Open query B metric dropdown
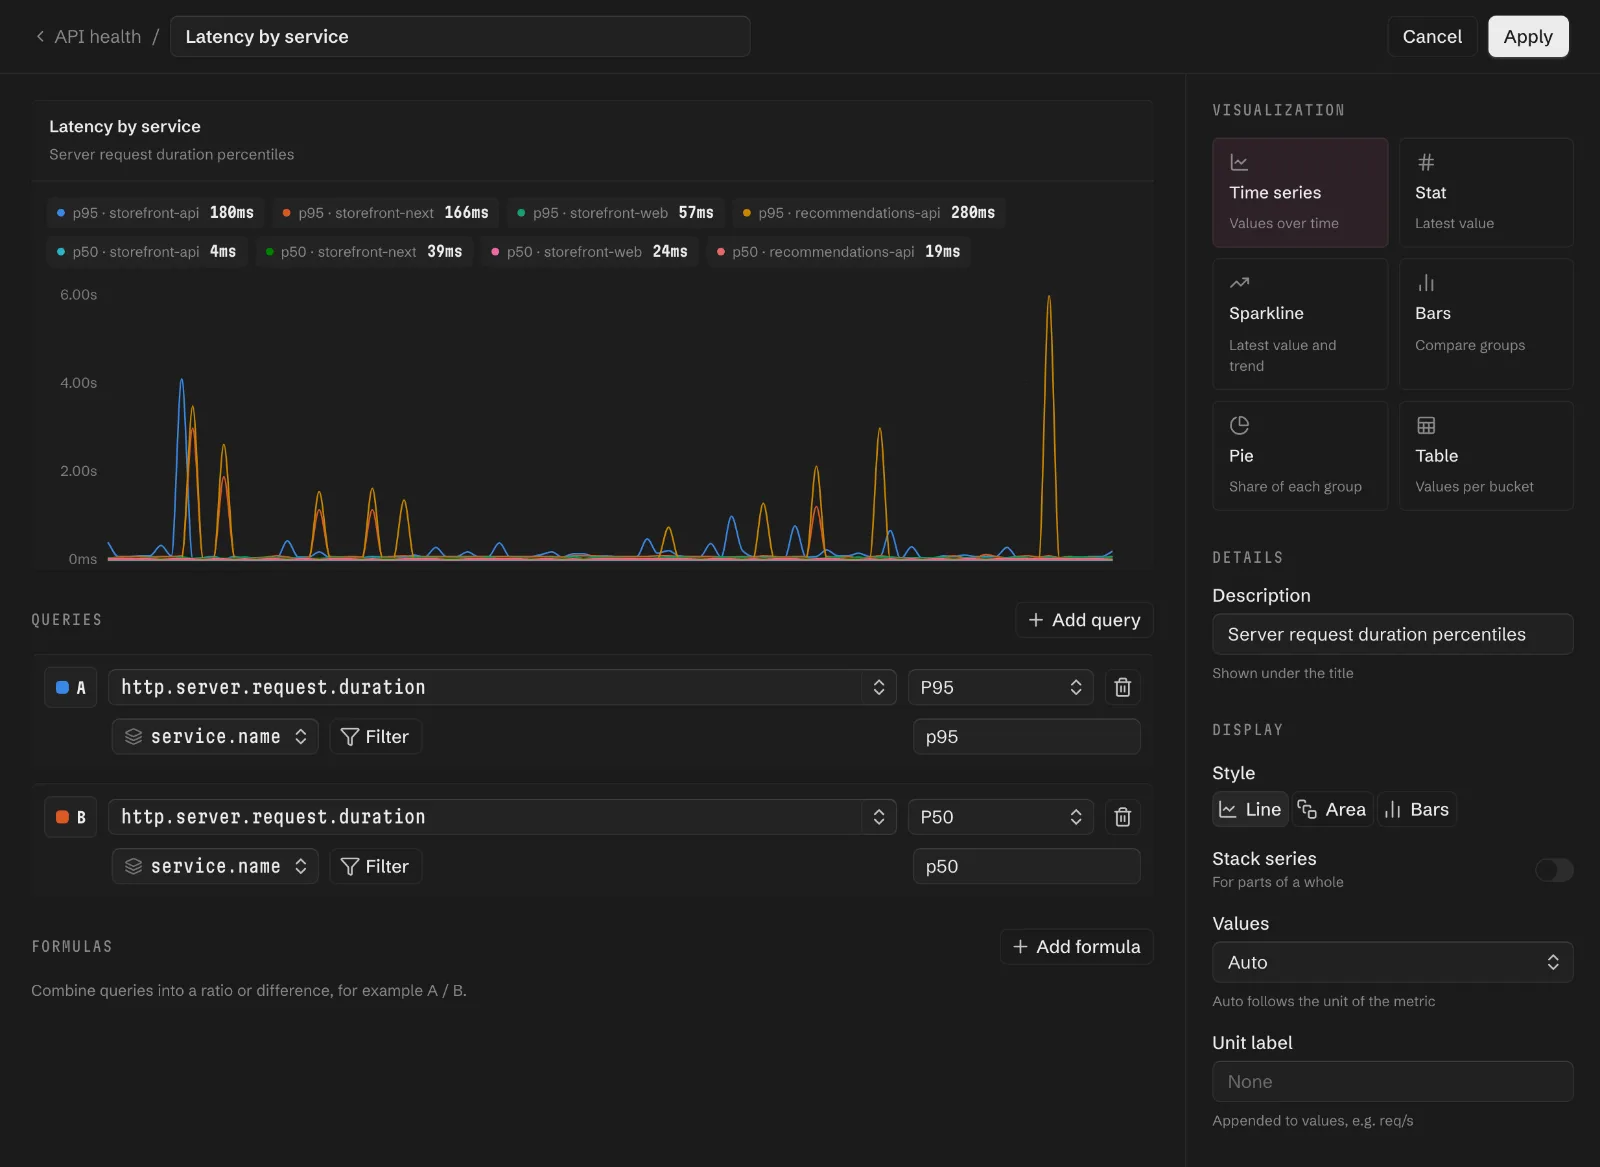Image resolution: width=1600 pixels, height=1167 pixels. 502,817
